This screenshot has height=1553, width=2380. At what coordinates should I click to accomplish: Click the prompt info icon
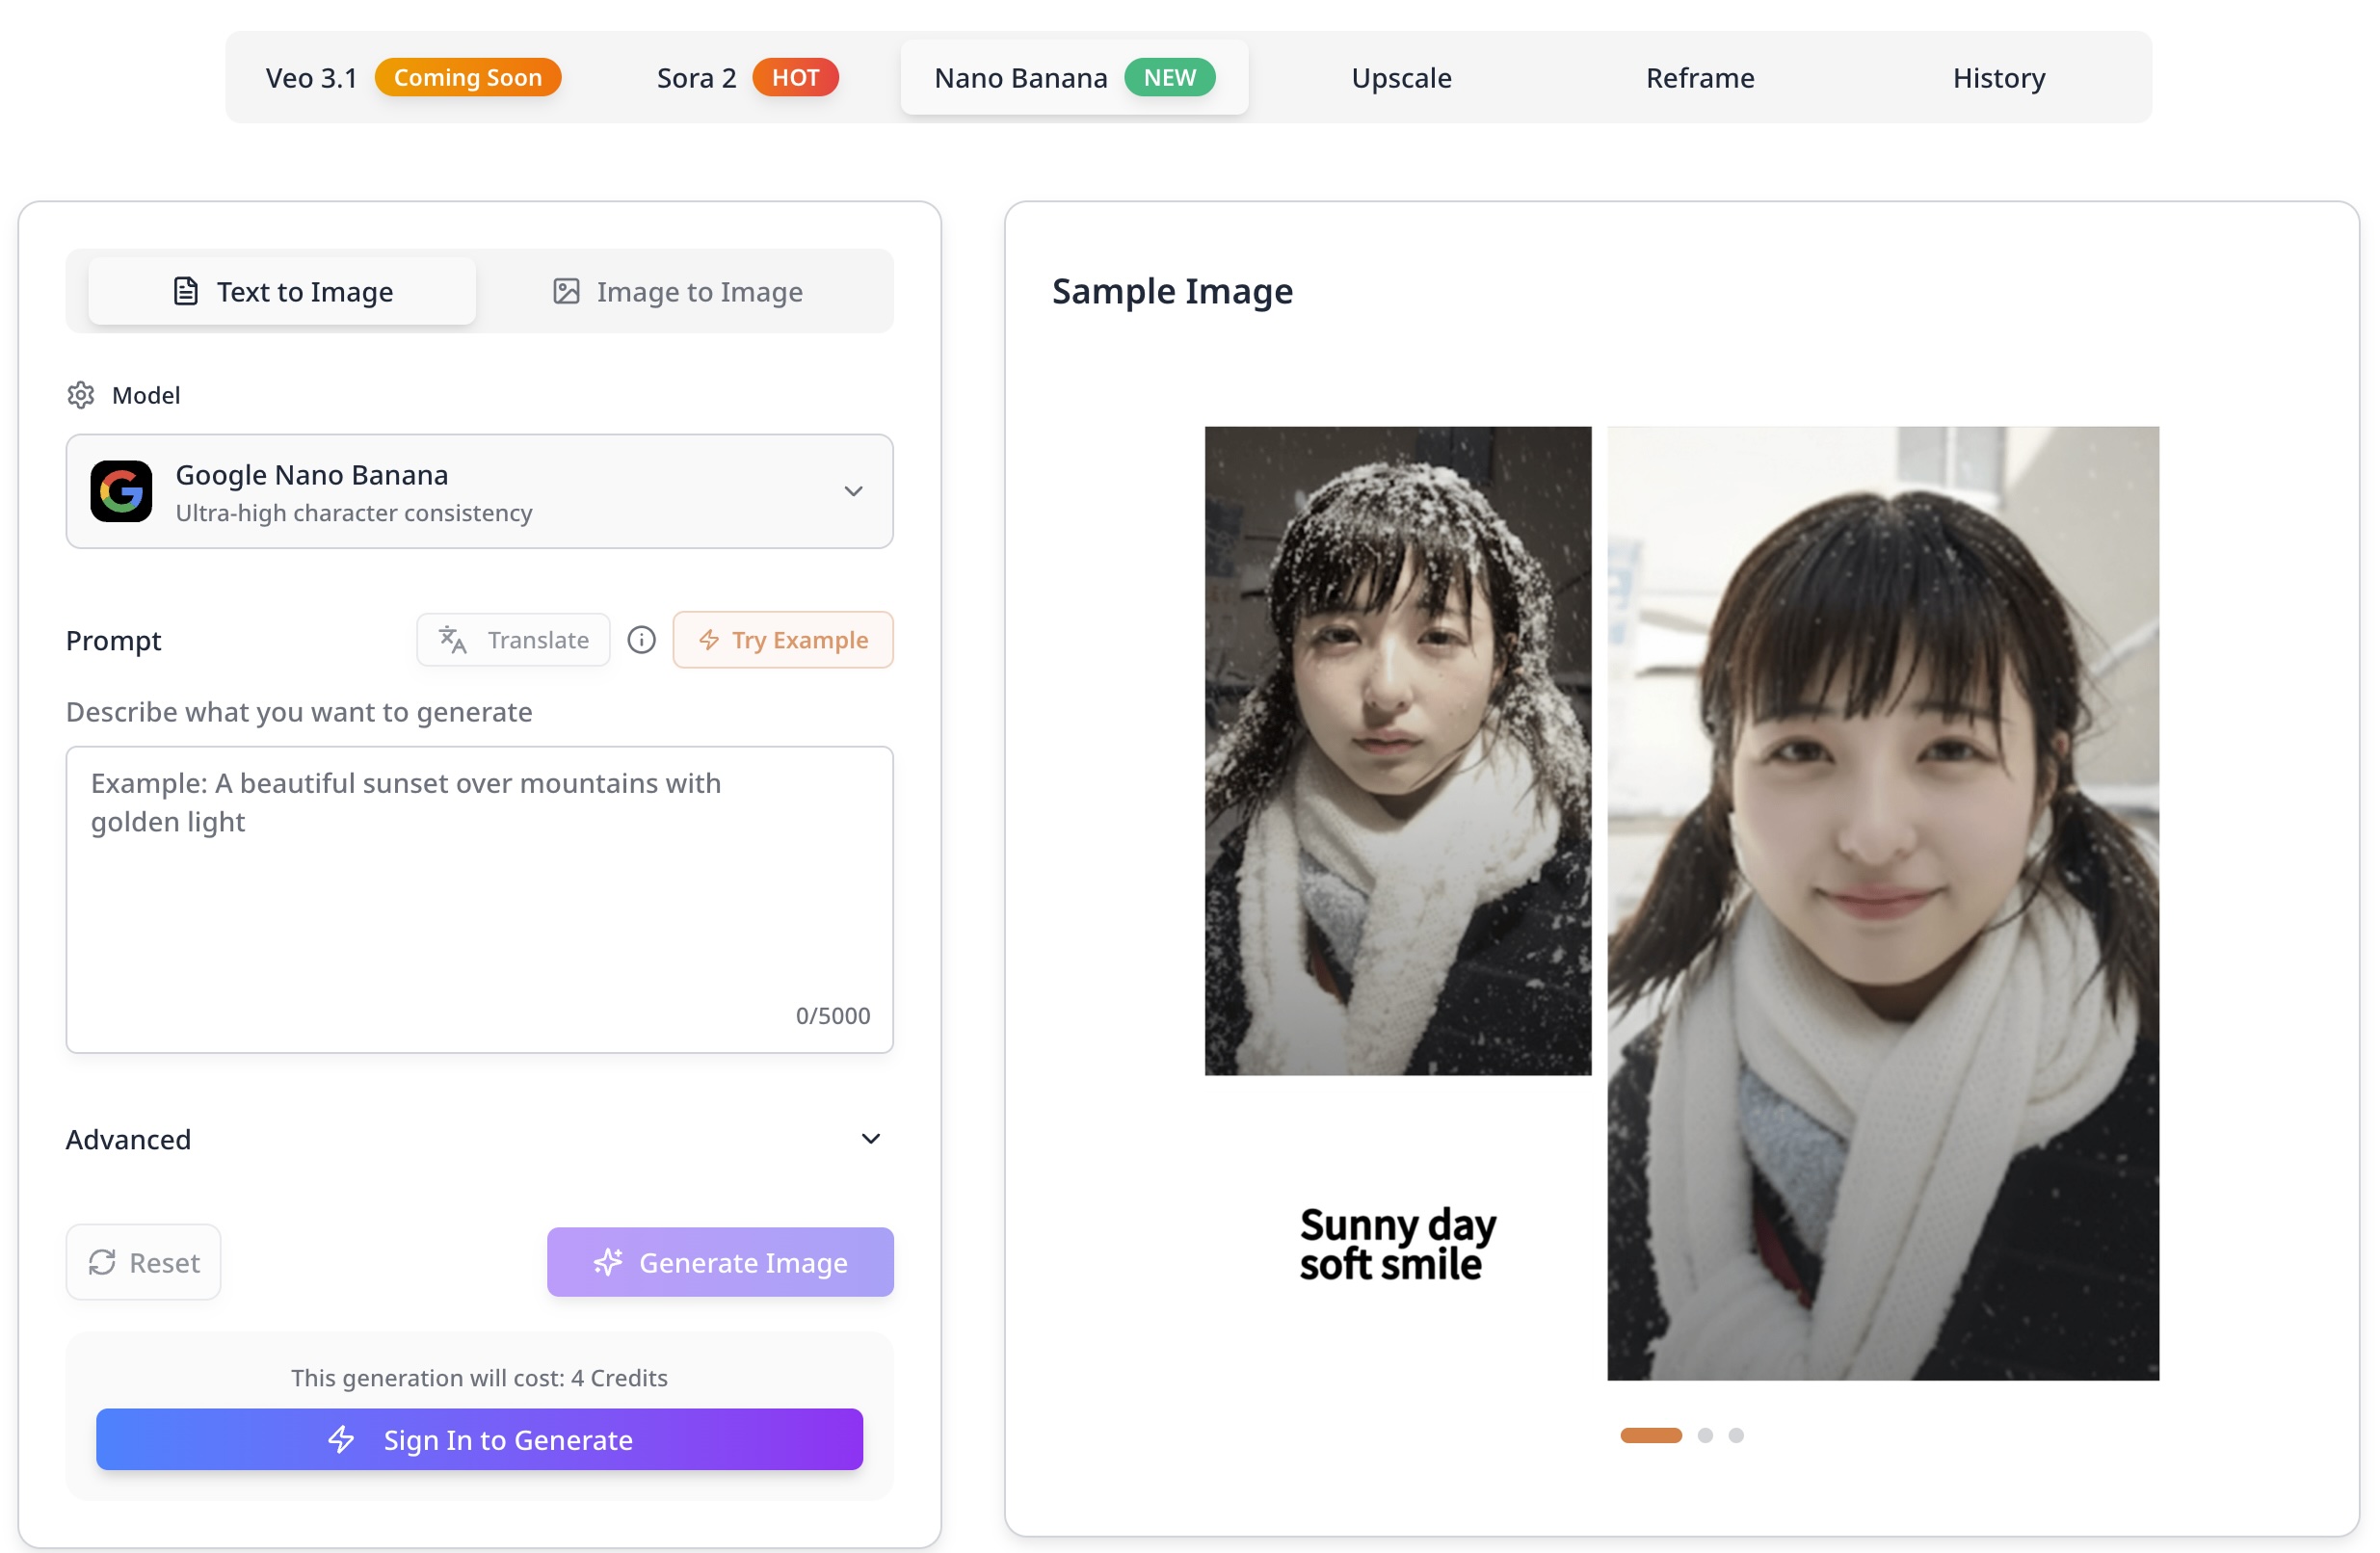coord(641,640)
